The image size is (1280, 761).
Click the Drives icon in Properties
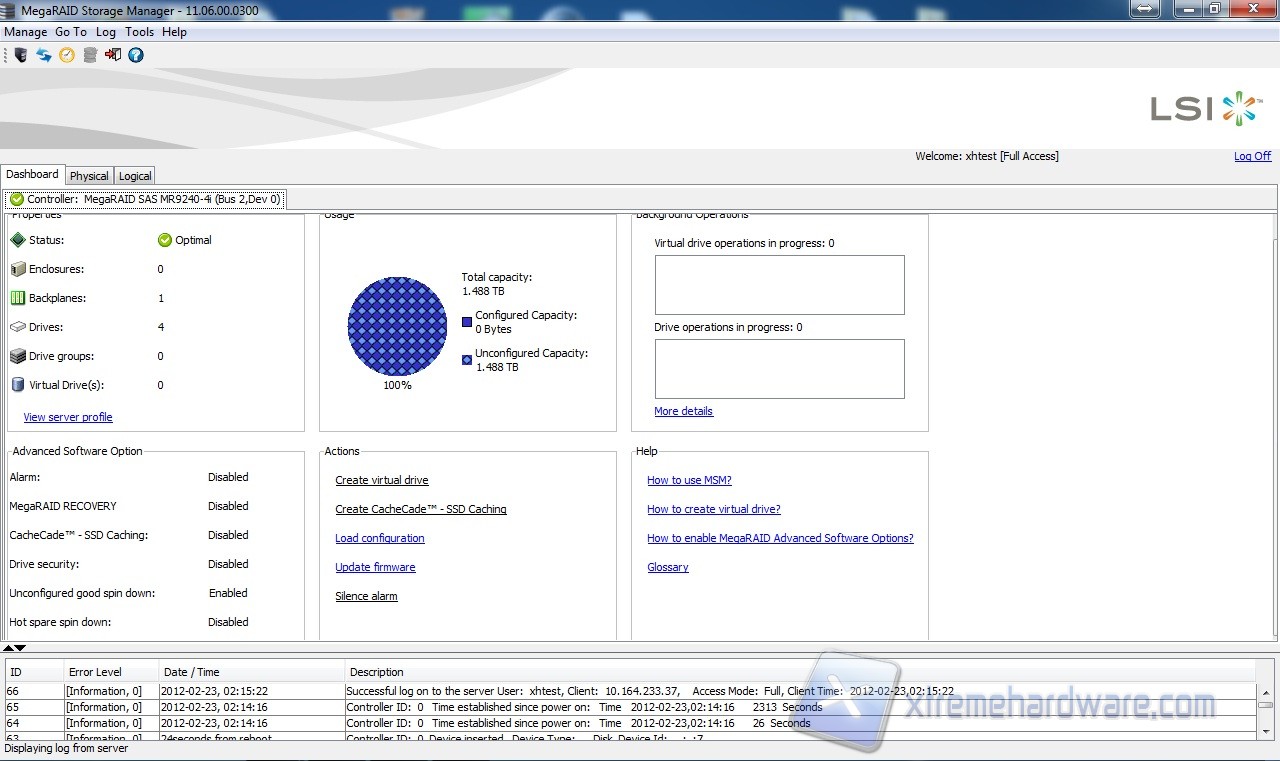pyautogui.click(x=17, y=327)
